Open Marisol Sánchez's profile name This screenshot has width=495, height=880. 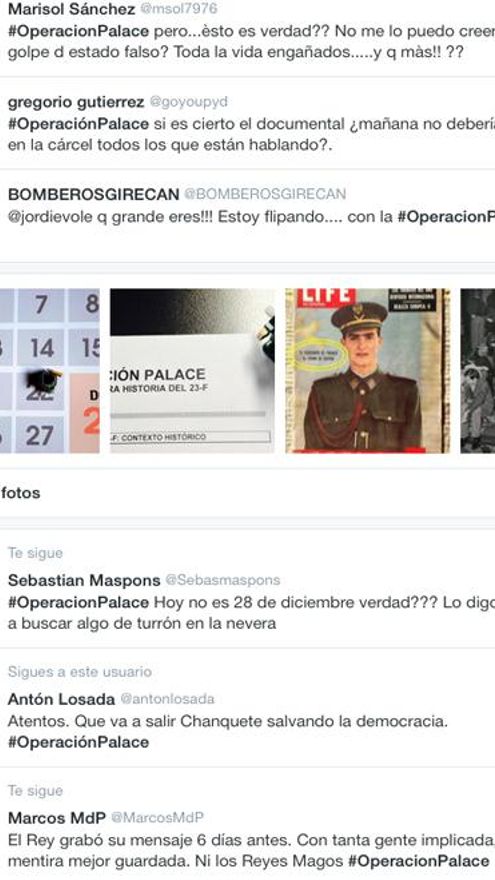(x=72, y=10)
